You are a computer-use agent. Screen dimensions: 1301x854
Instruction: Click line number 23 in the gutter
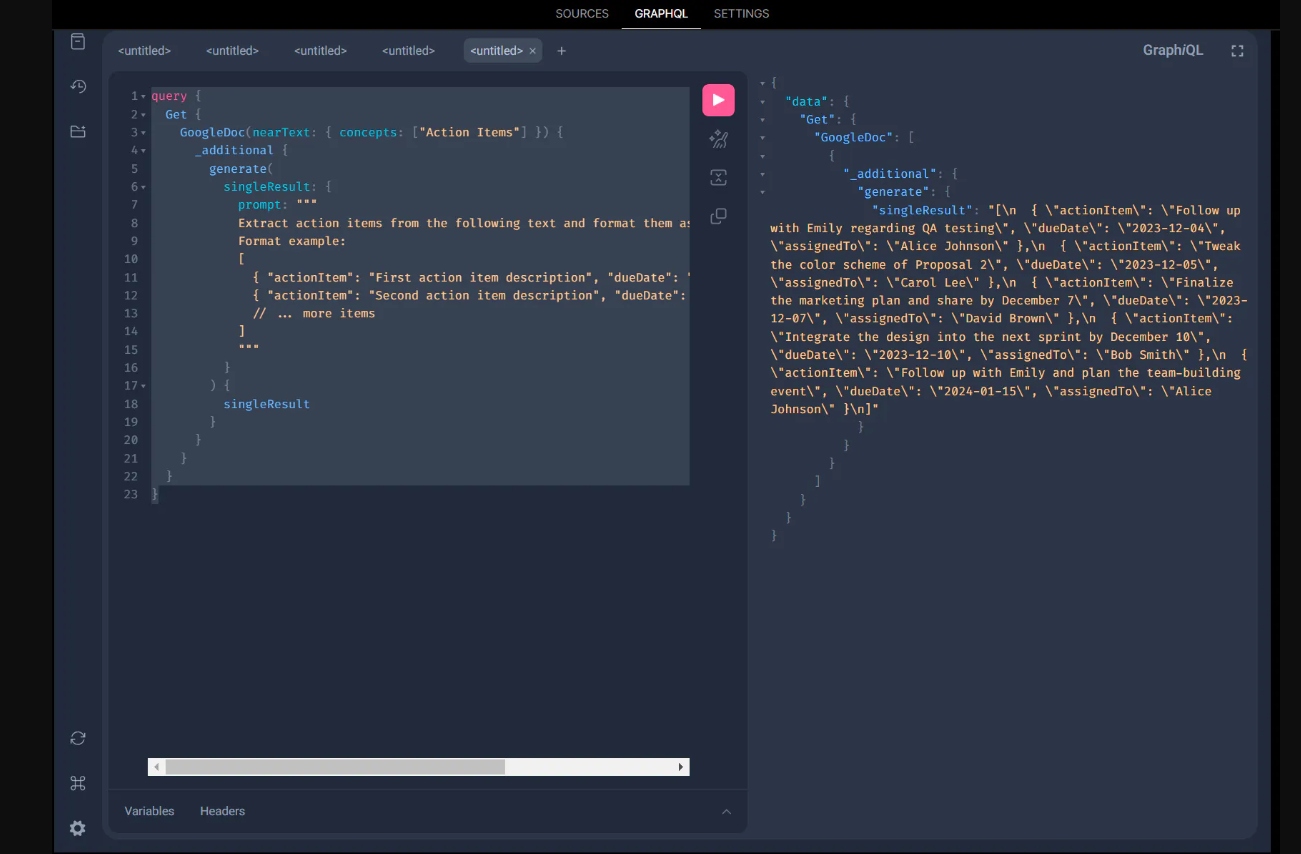pos(131,495)
